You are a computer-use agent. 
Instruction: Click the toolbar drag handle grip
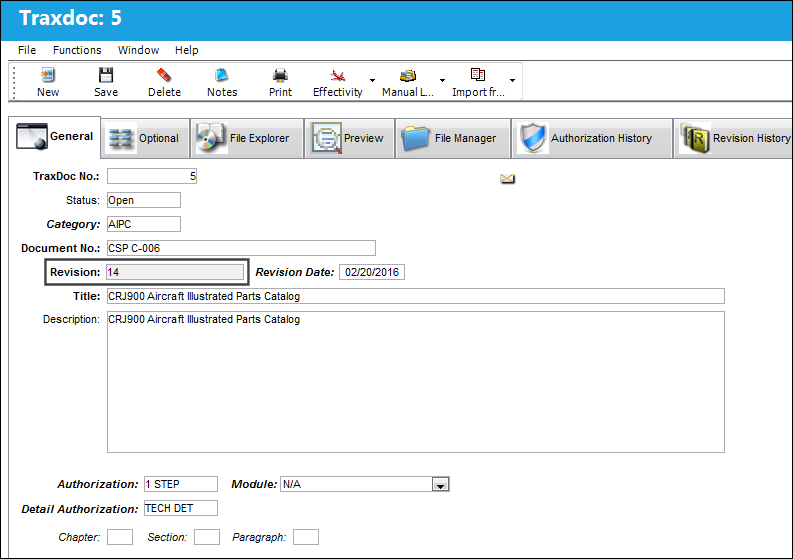14,82
